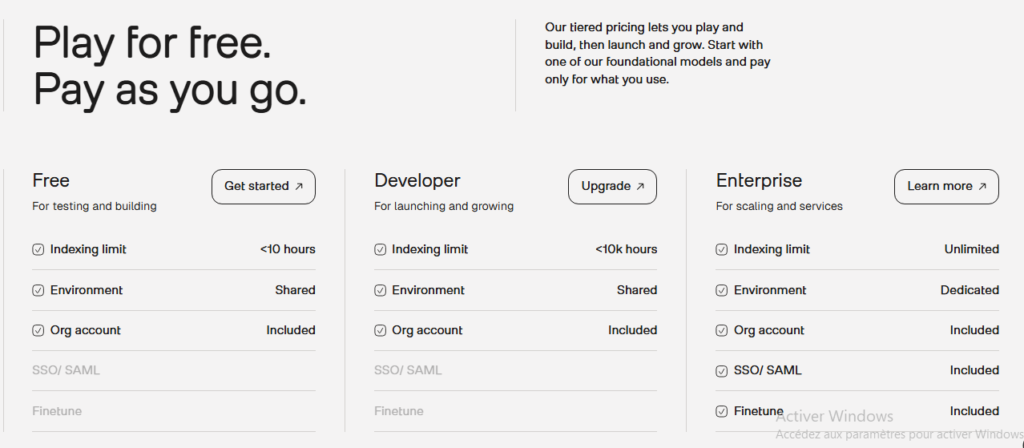Click Developer plan Environment check icon
The height and width of the screenshot is (448, 1024).
380,290
